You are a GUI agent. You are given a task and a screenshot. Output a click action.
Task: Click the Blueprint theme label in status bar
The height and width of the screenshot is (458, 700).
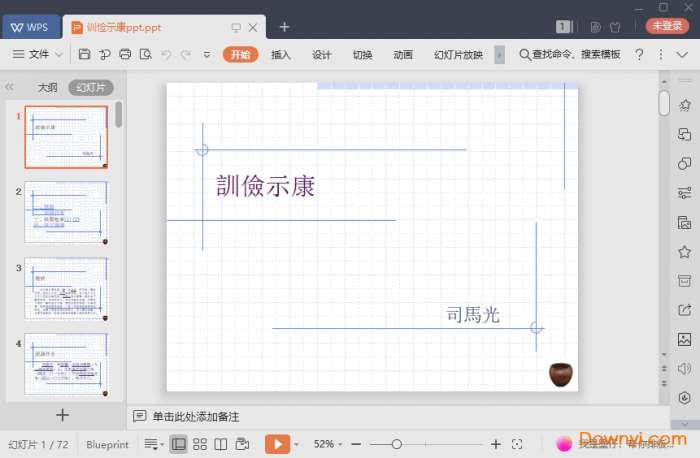coord(107,445)
